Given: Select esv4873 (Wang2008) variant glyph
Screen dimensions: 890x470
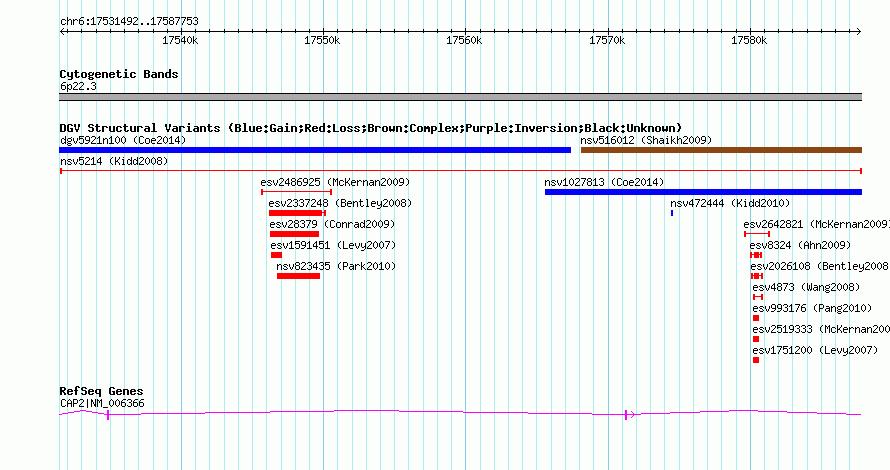Looking at the screenshot, I should coord(758,297).
